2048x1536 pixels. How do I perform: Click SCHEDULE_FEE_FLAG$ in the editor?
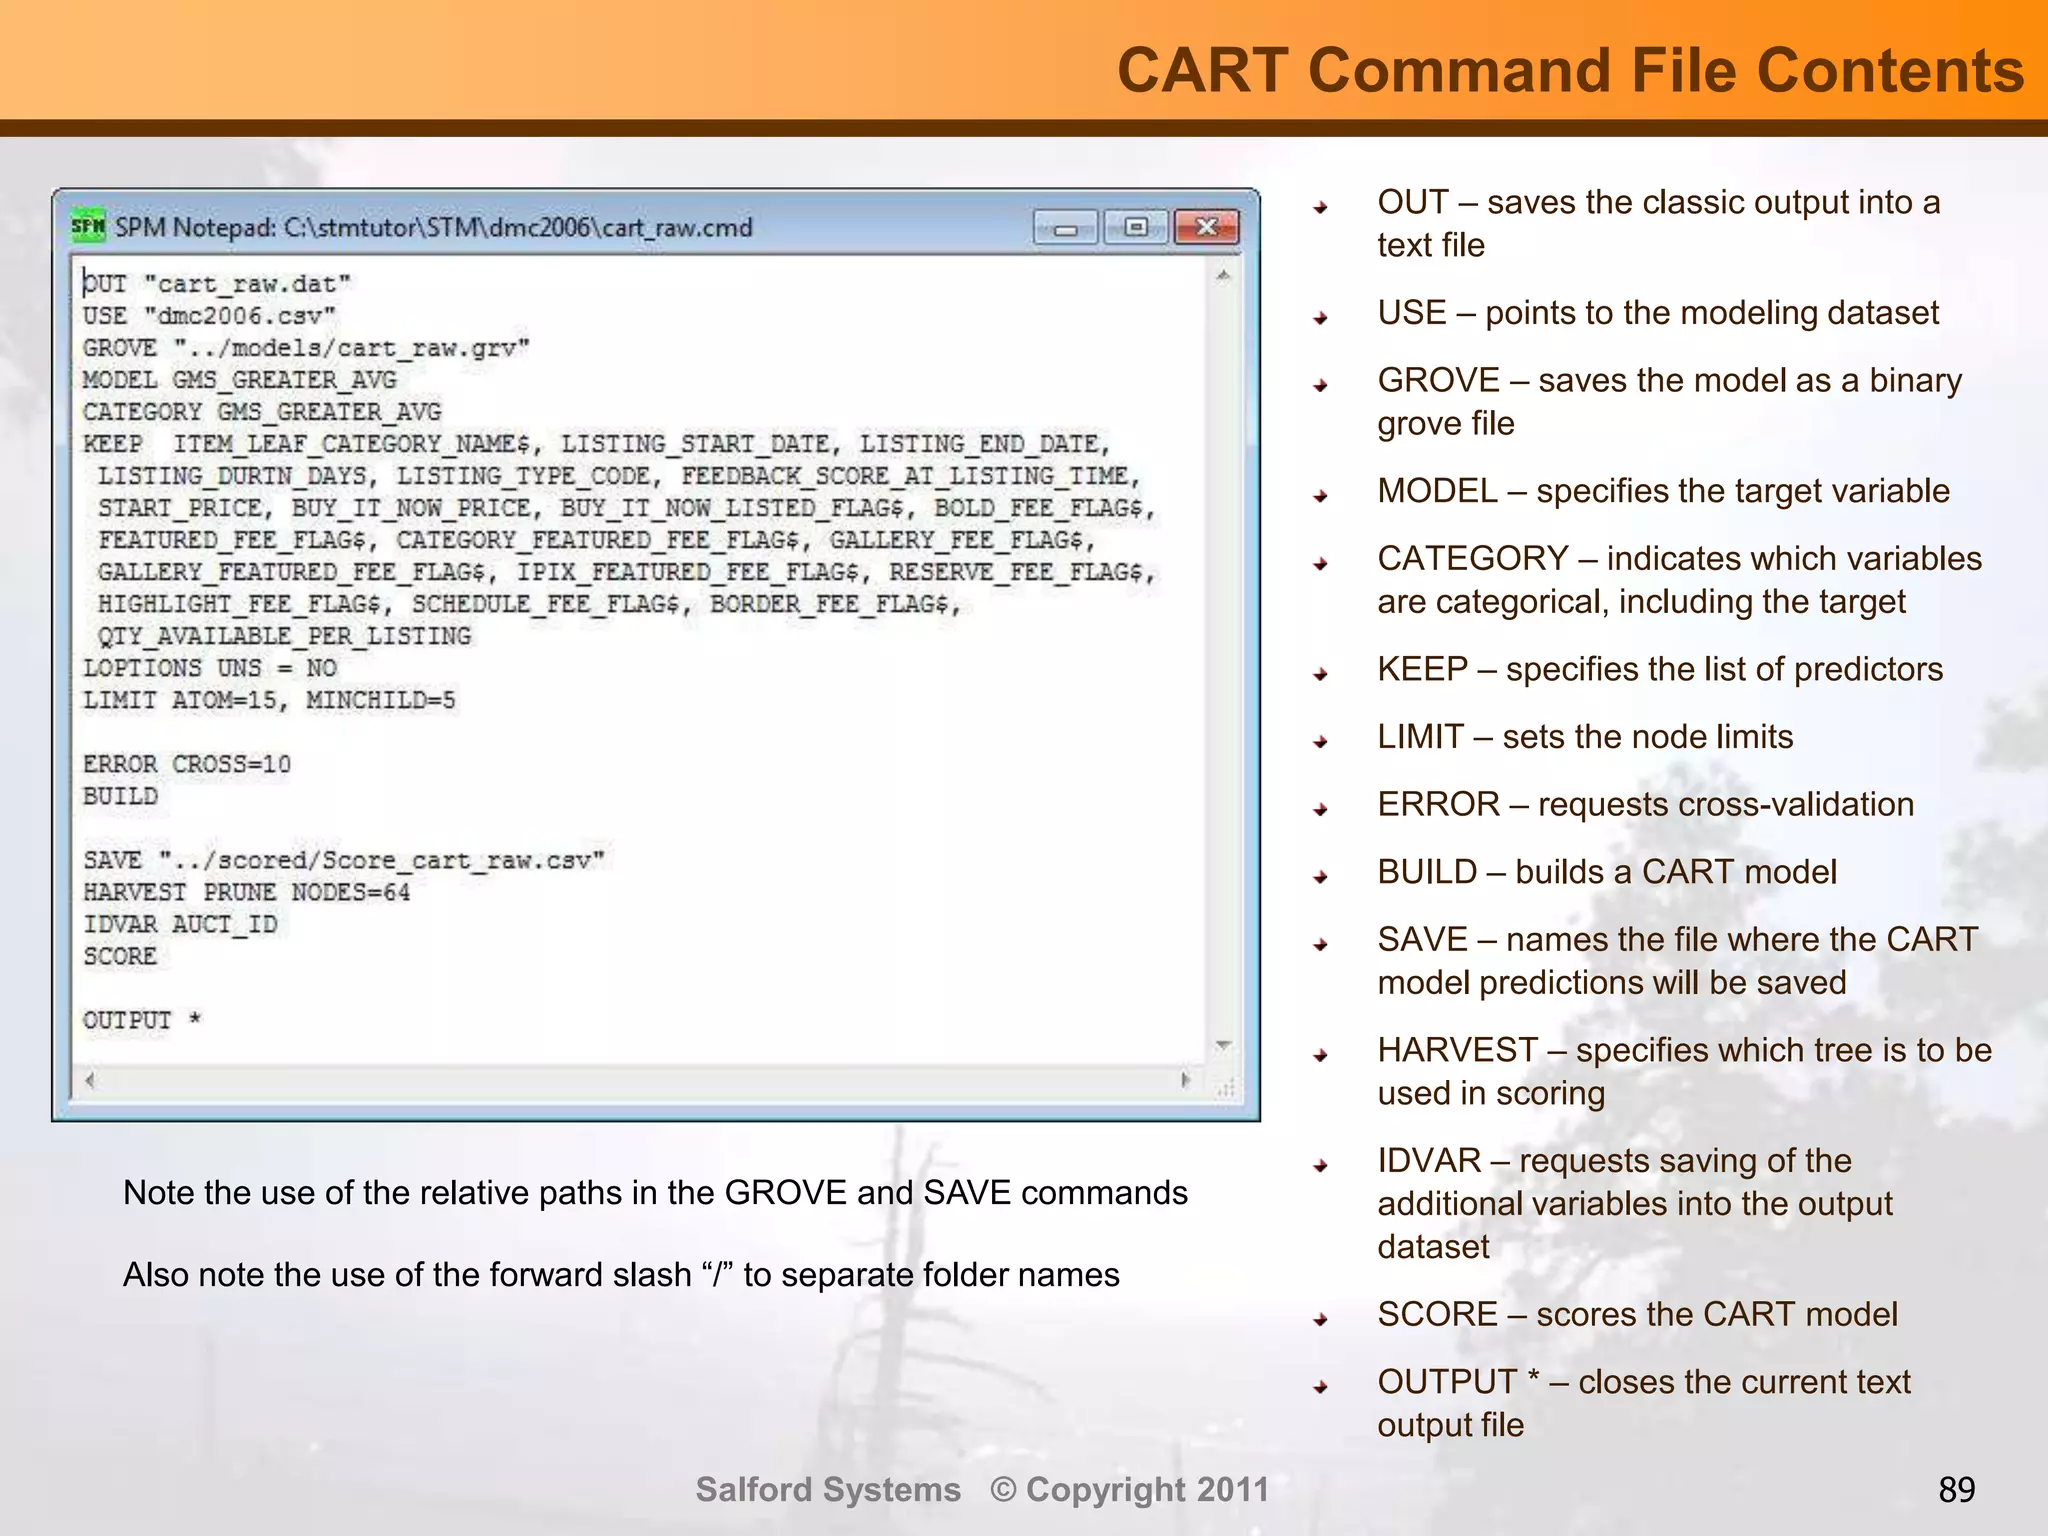[546, 604]
